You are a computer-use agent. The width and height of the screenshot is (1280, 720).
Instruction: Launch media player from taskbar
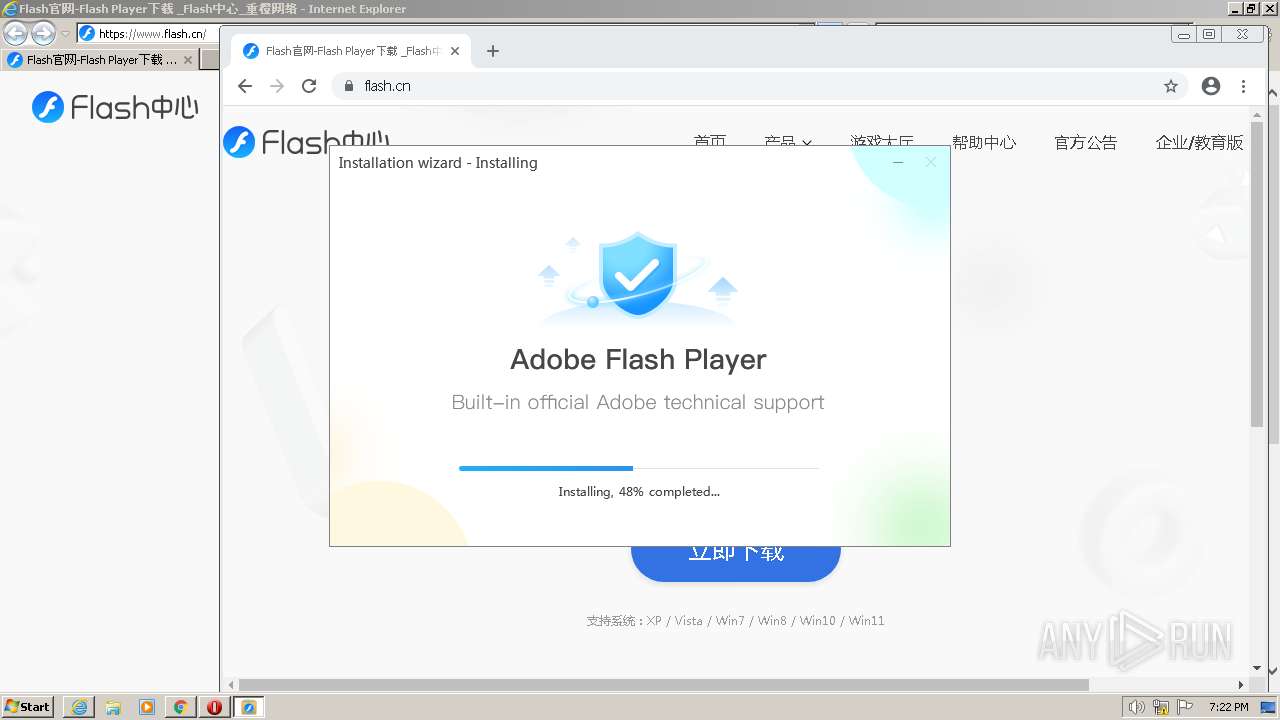tap(147, 707)
